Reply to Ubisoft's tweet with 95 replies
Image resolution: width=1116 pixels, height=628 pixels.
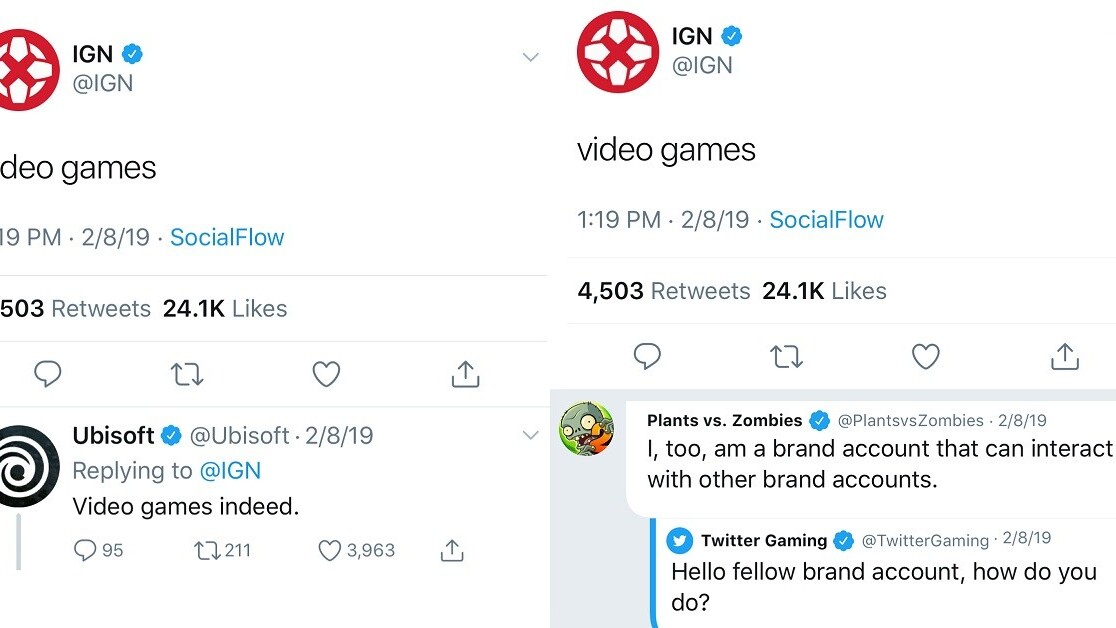point(87,550)
